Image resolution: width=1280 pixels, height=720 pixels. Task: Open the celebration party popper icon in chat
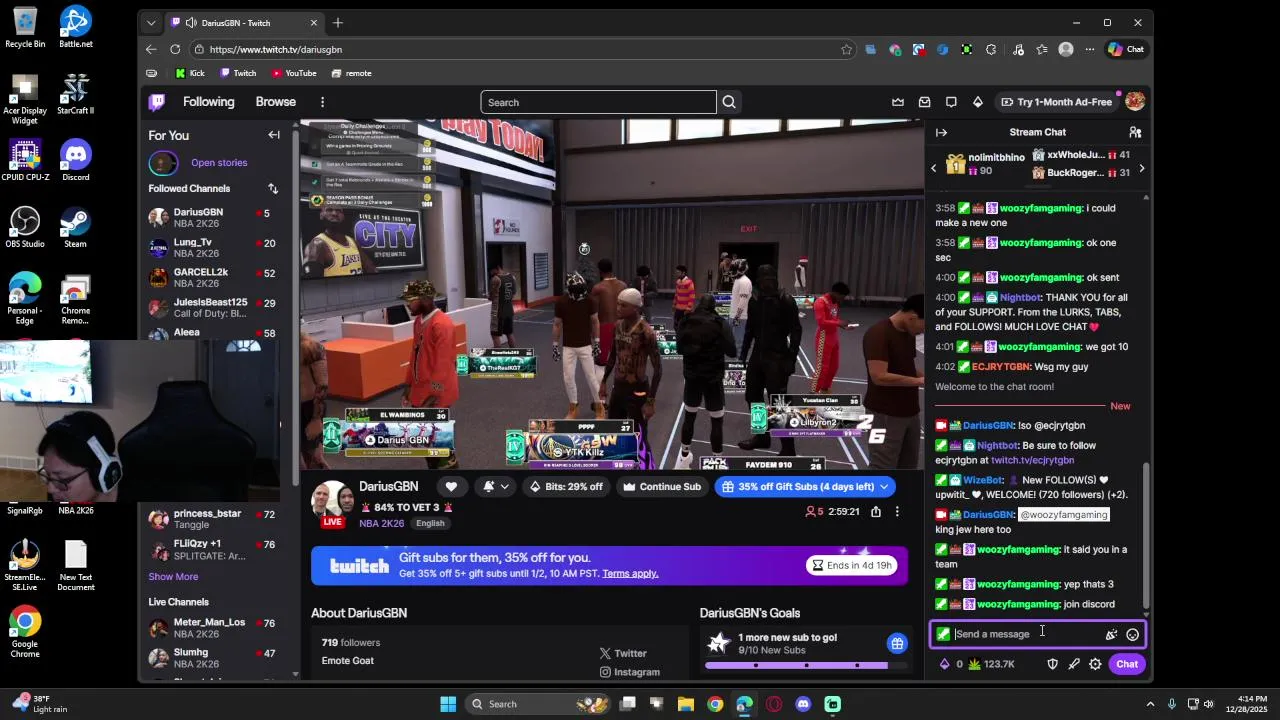point(1111,634)
